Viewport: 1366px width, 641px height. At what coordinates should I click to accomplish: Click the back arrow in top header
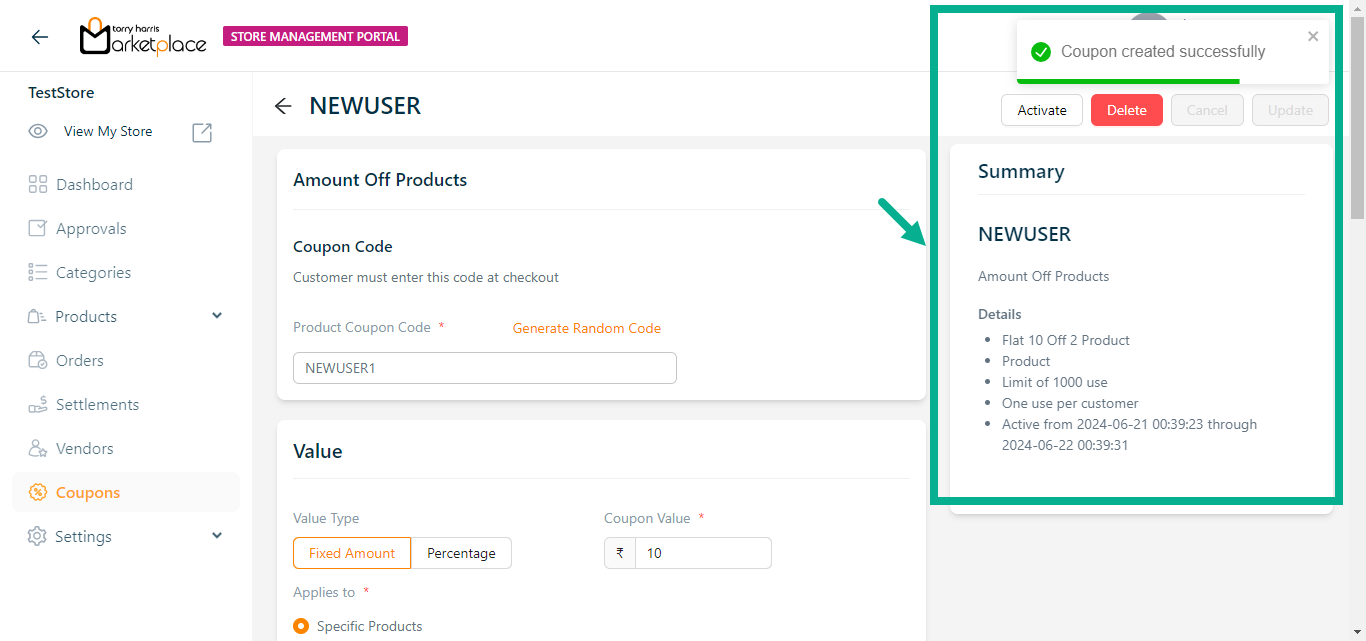[x=40, y=37]
